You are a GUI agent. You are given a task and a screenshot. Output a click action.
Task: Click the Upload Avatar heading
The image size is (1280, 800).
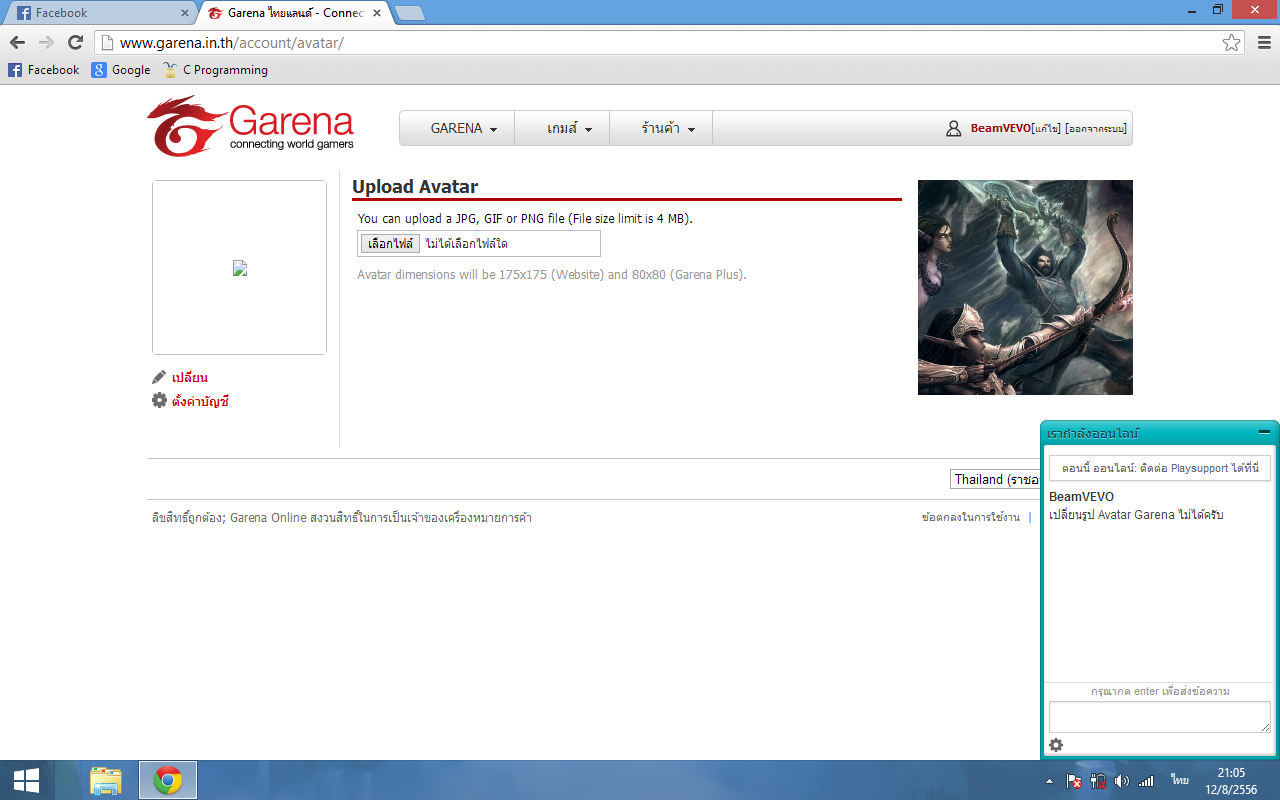[415, 187]
